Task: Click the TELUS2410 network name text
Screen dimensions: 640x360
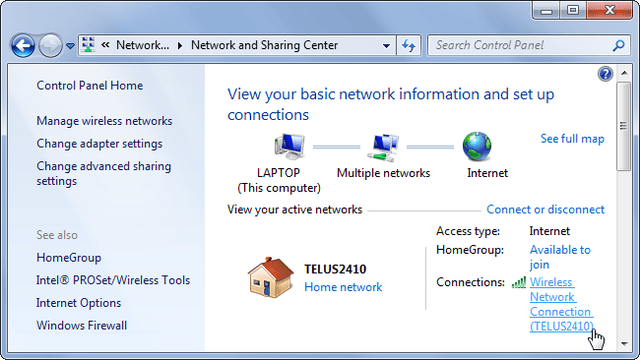Action: [x=335, y=269]
